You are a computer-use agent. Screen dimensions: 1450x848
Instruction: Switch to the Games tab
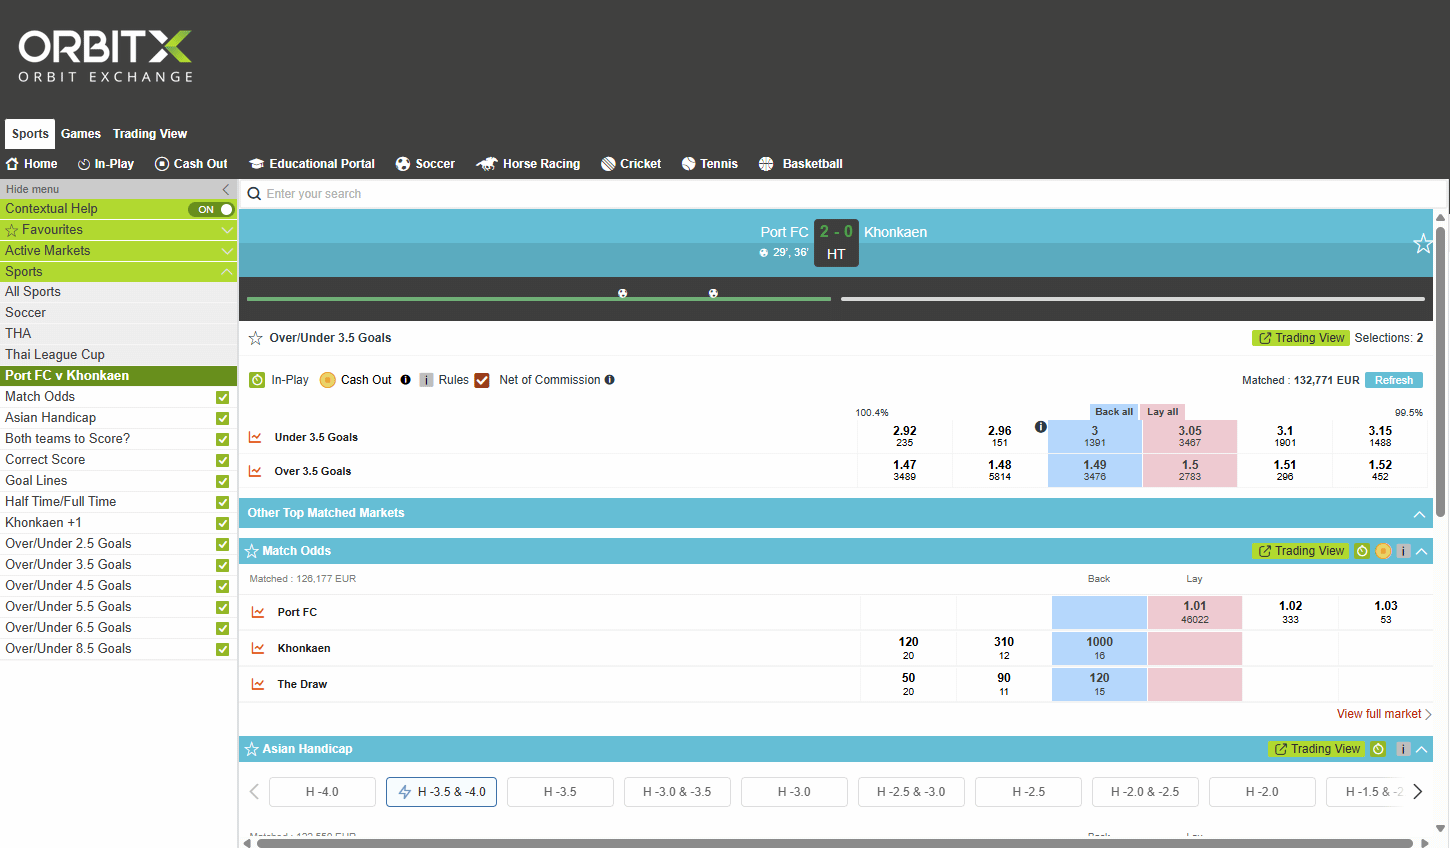81,134
